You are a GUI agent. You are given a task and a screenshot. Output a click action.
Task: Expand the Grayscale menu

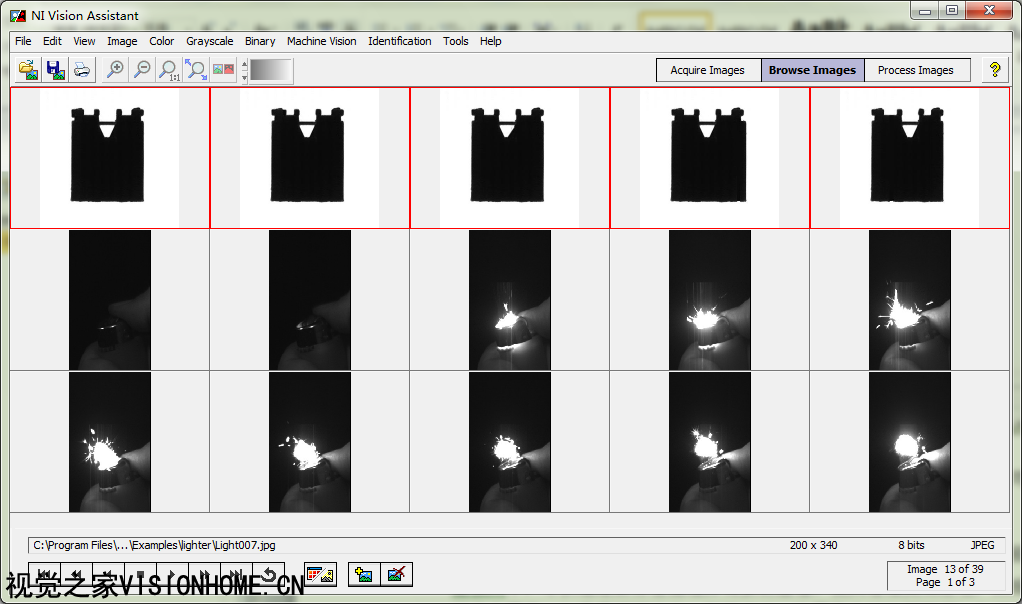point(209,41)
